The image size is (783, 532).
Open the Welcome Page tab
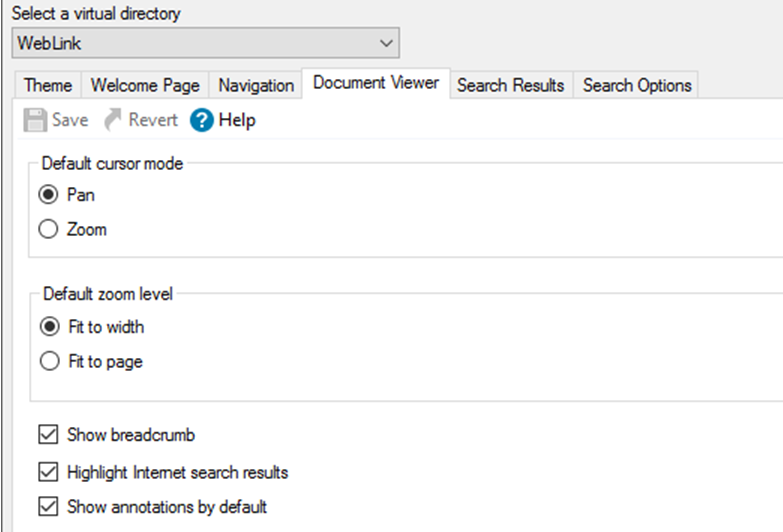(145, 85)
